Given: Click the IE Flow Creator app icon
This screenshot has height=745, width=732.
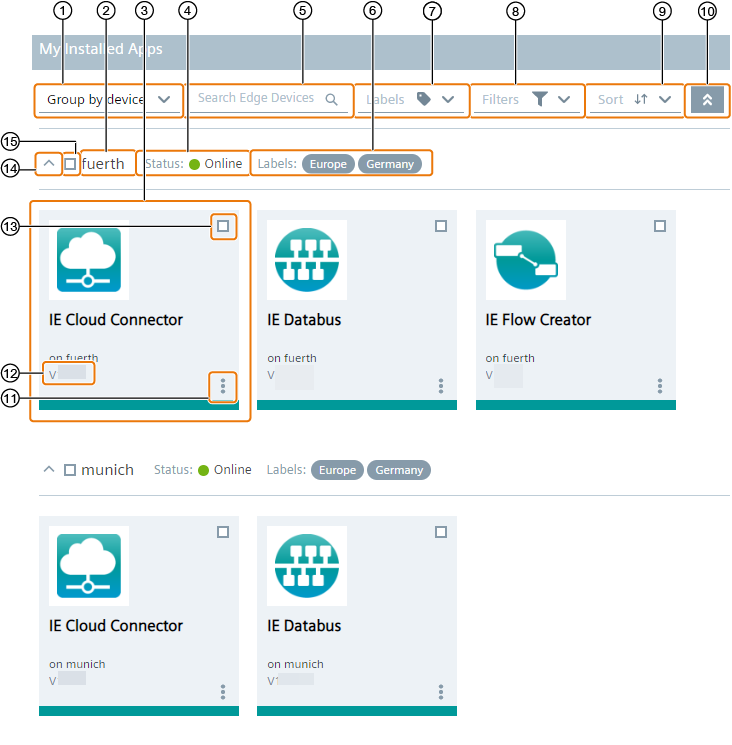Looking at the screenshot, I should pyautogui.click(x=526, y=260).
